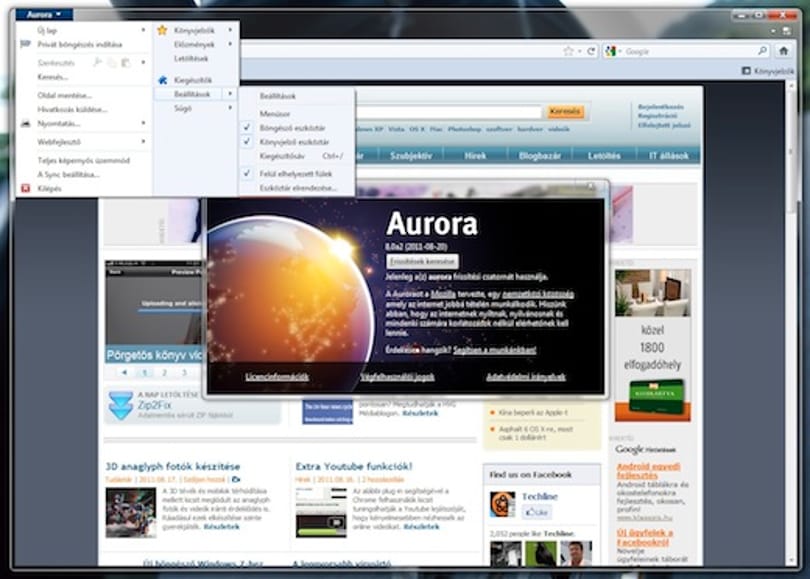Click the private browsing mask icon
The height and width of the screenshot is (579, 810).
25,44
